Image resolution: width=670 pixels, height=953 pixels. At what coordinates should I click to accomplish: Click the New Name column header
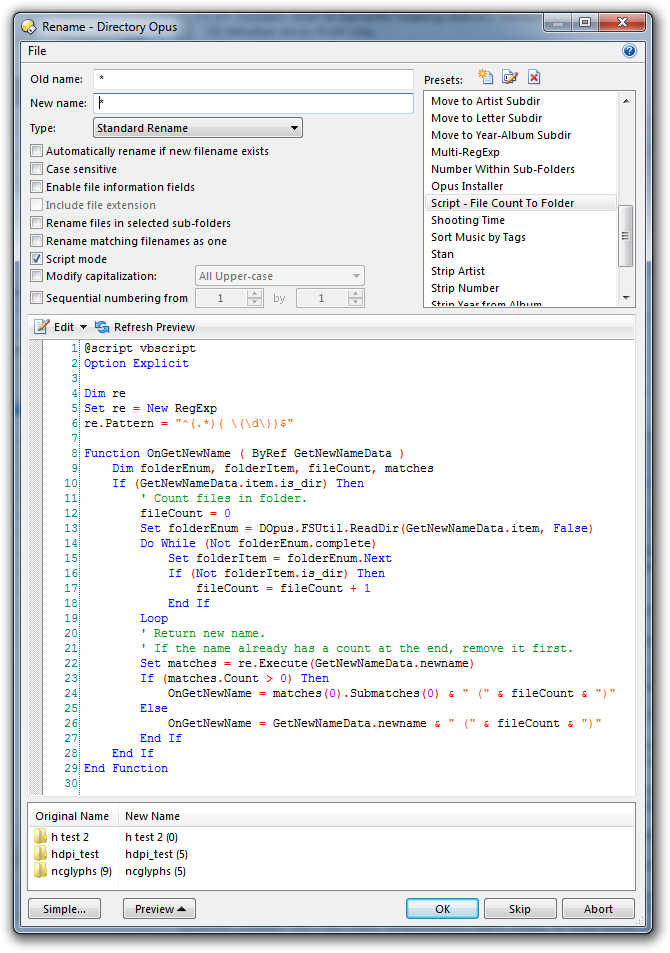(x=153, y=816)
